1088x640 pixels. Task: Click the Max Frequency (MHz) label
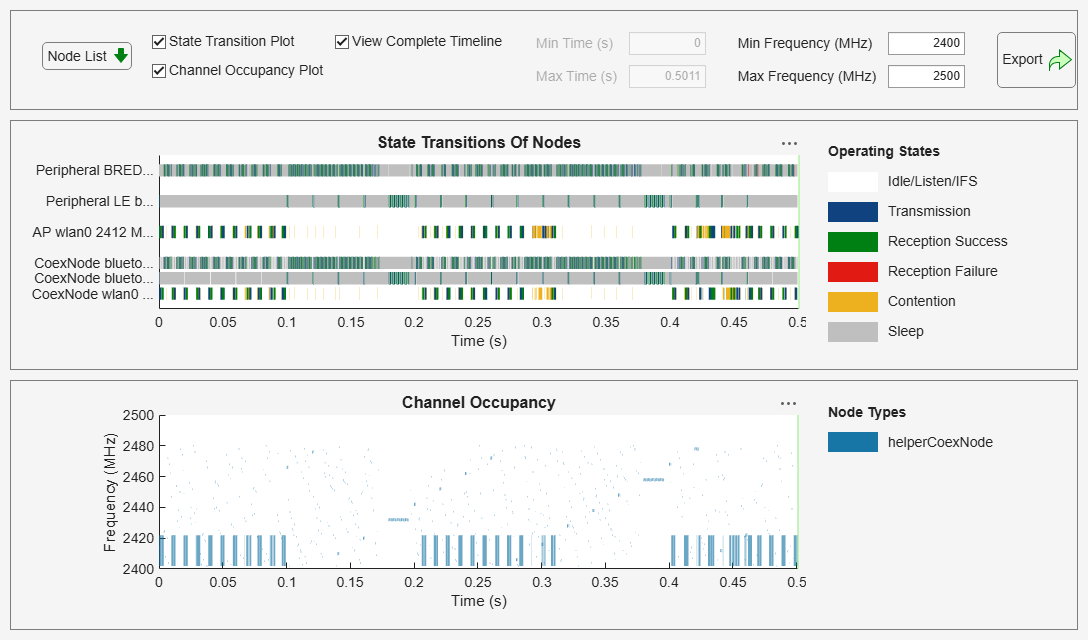pos(807,76)
